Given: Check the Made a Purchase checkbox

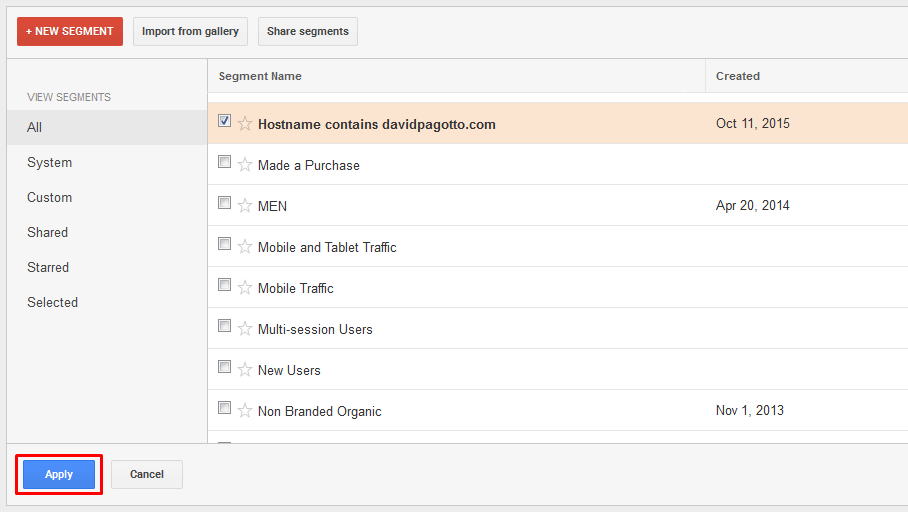Looking at the screenshot, I should pos(224,162).
